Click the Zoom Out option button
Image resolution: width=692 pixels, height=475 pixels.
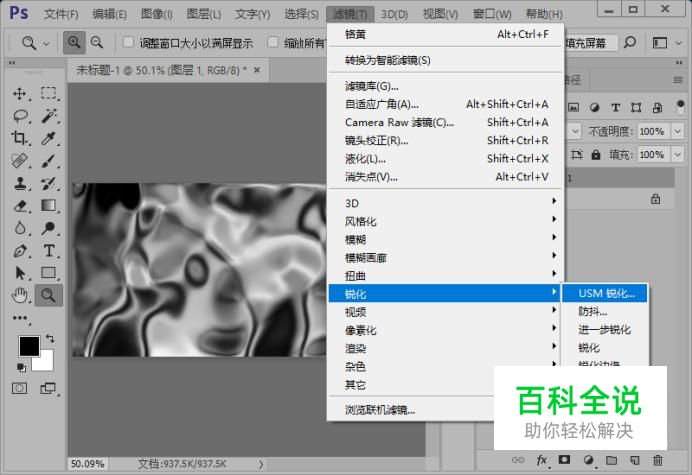pos(97,42)
